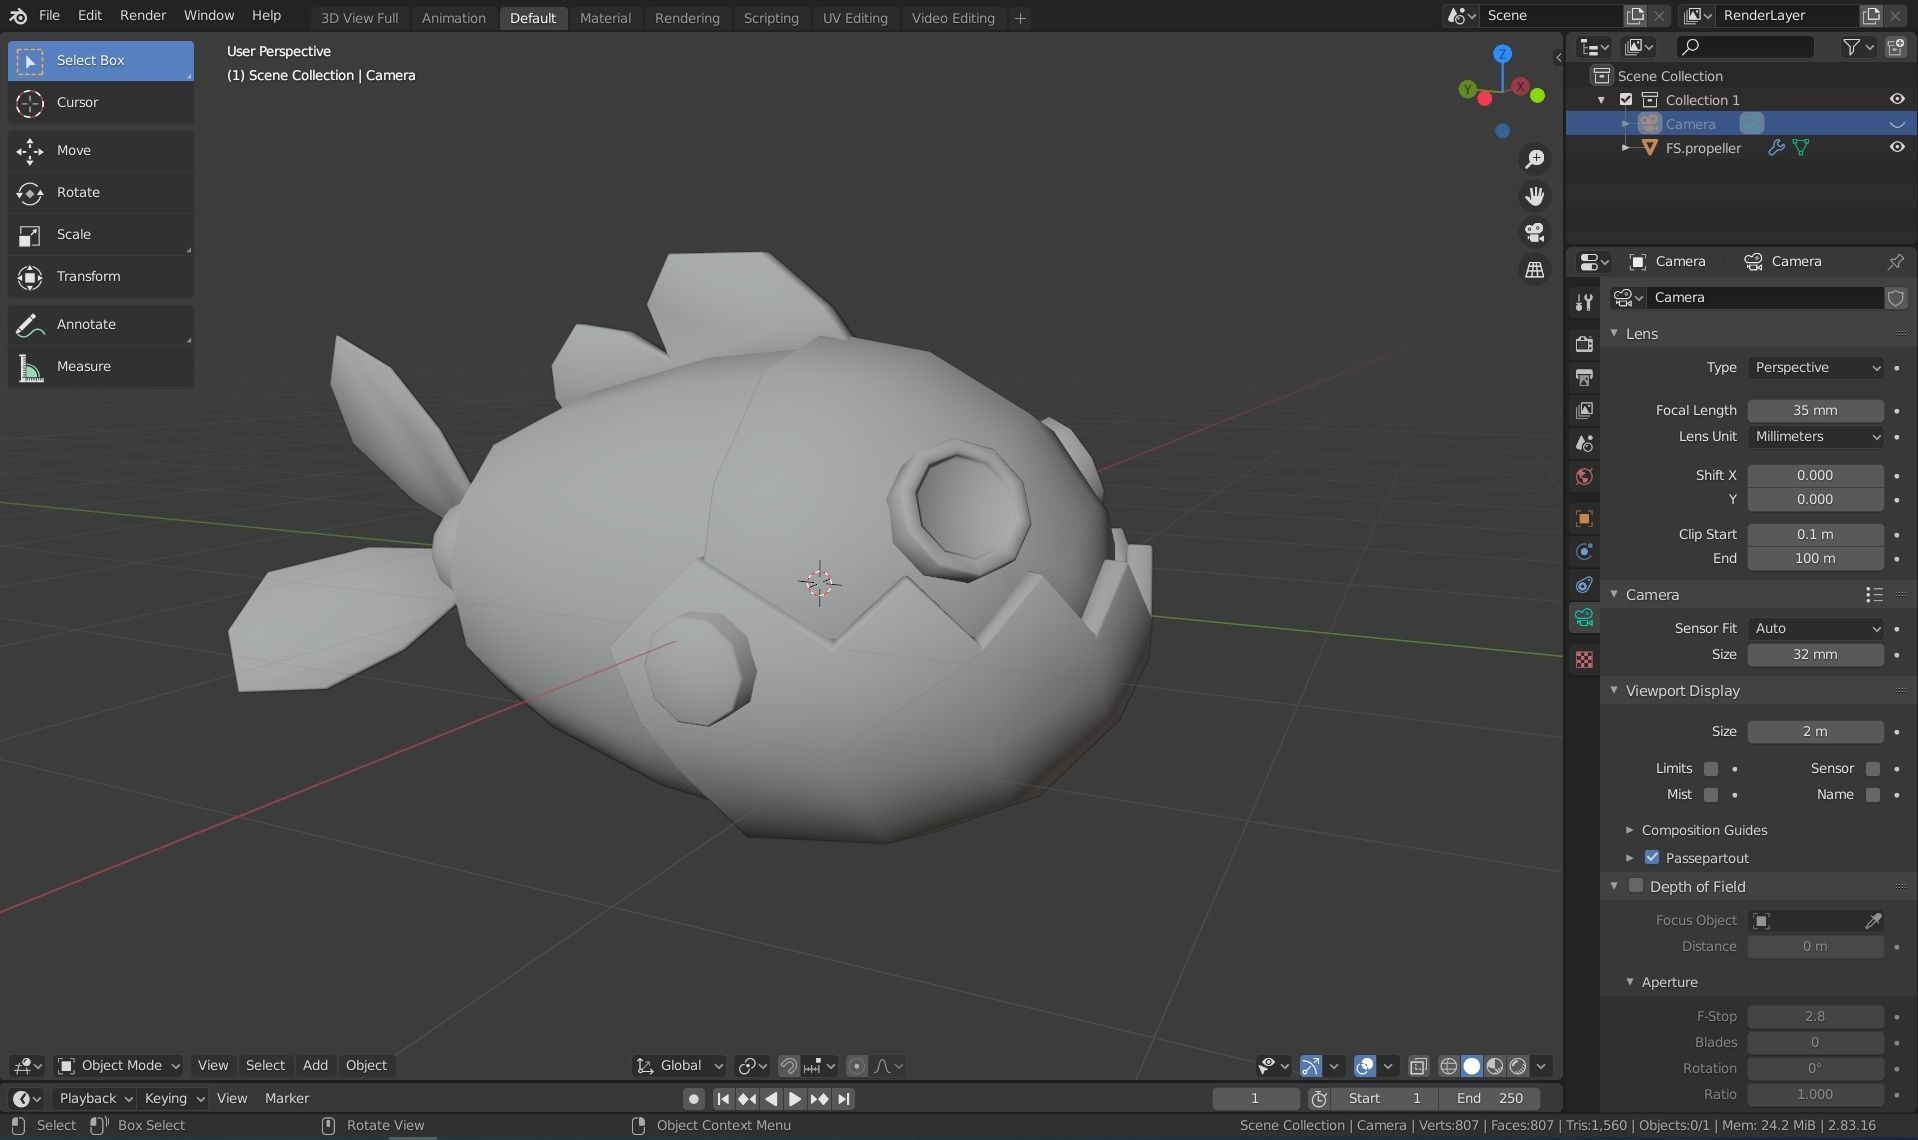This screenshot has height=1140, width=1918.
Task: Click the outliner search field
Action: coord(1745,46)
